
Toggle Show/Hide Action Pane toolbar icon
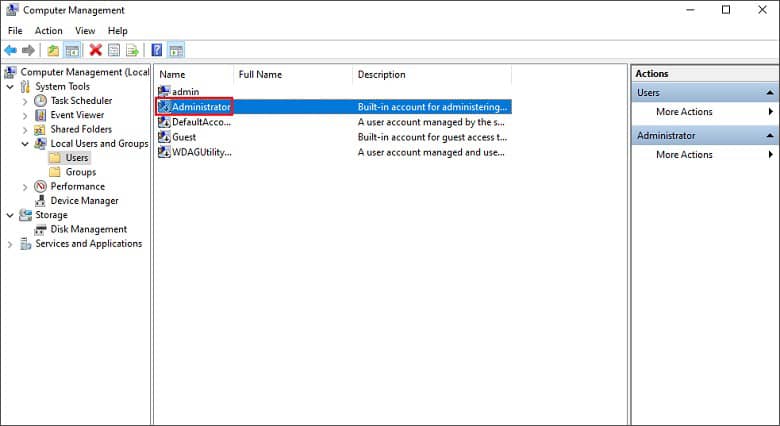coord(176,50)
